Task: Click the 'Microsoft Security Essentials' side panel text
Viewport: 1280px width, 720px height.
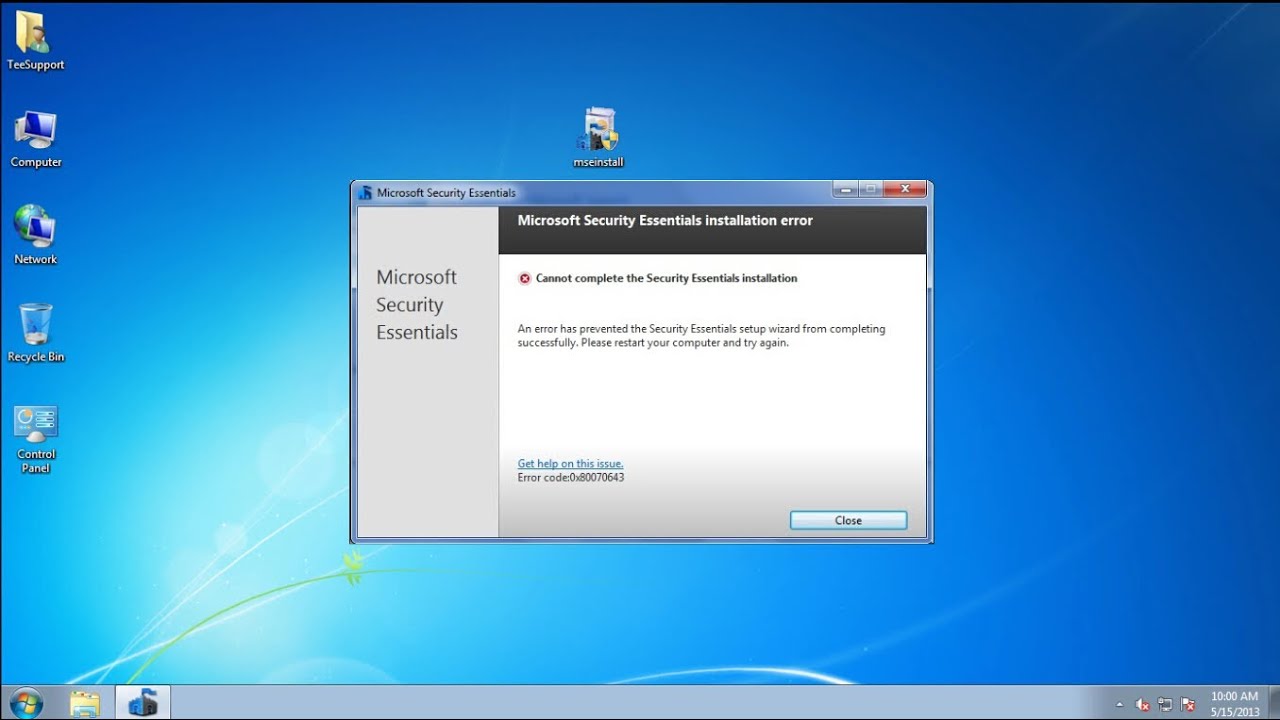Action: (417, 305)
